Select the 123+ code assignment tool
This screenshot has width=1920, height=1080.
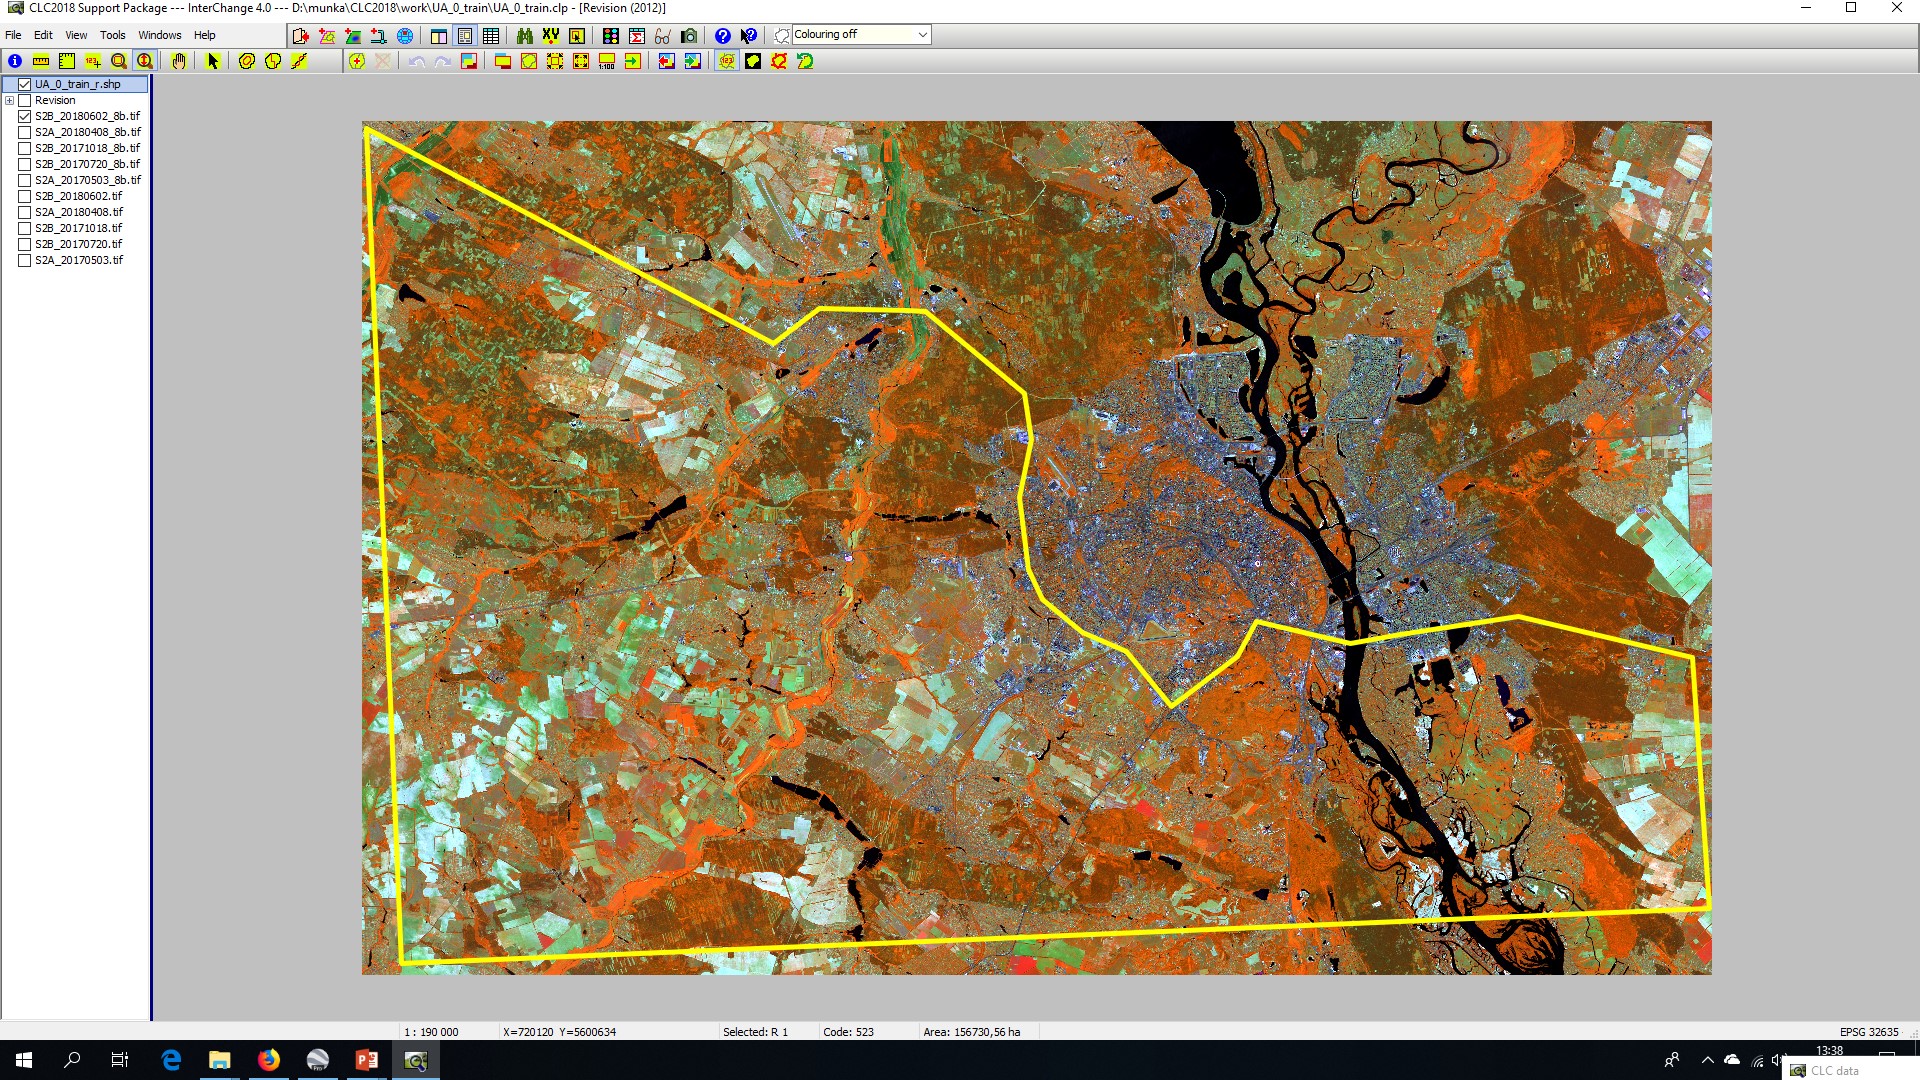[93, 61]
